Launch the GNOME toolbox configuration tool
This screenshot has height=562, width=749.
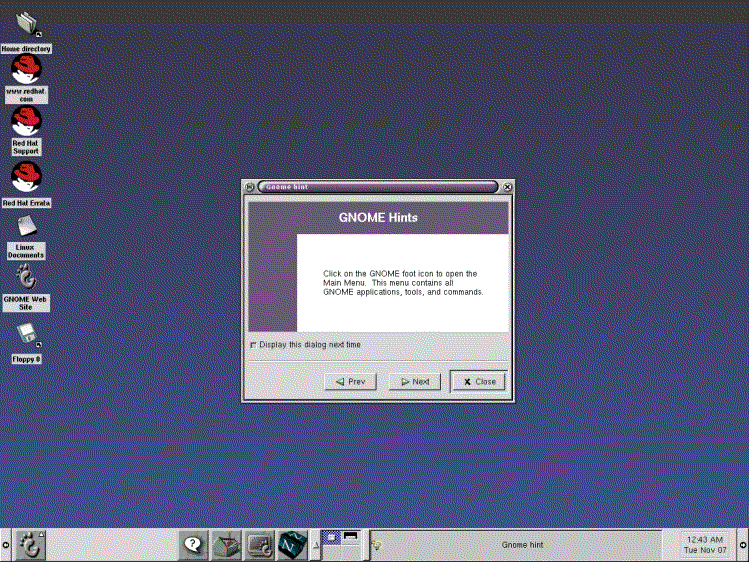tap(226, 545)
